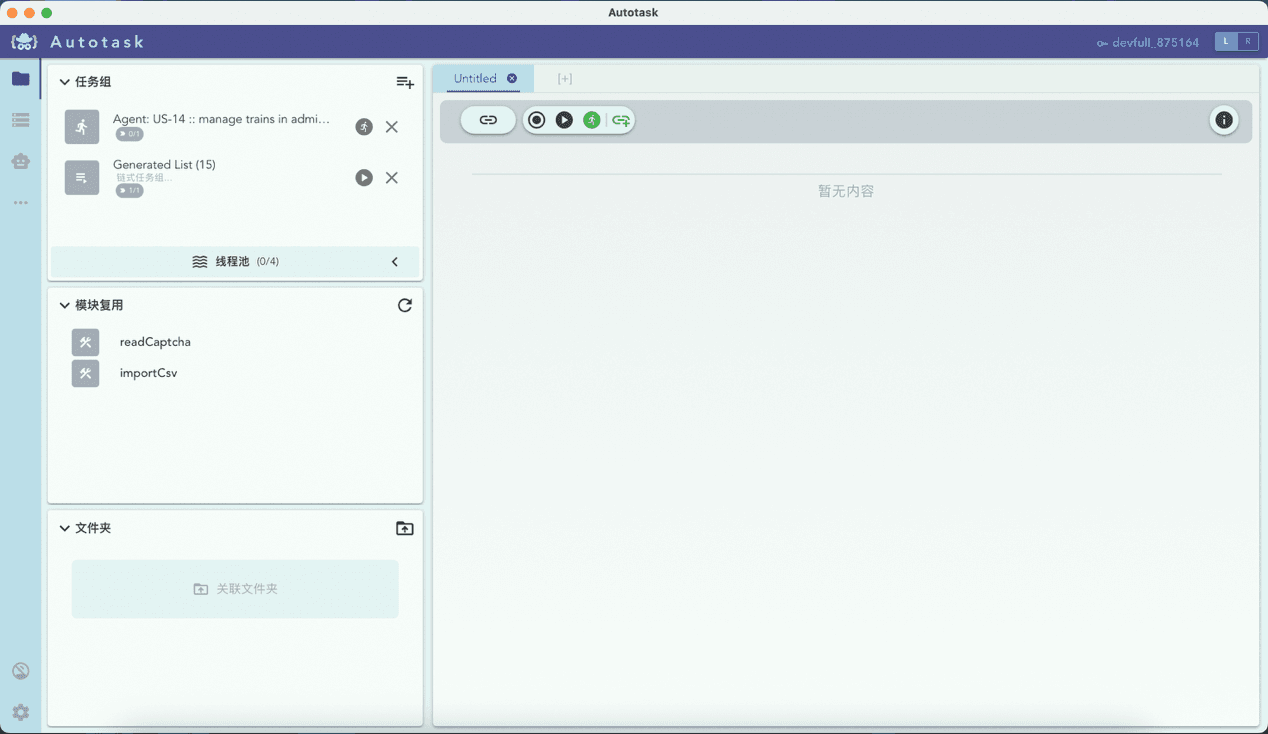Click the 关联文件夹 button
The height and width of the screenshot is (734, 1268).
(x=235, y=589)
